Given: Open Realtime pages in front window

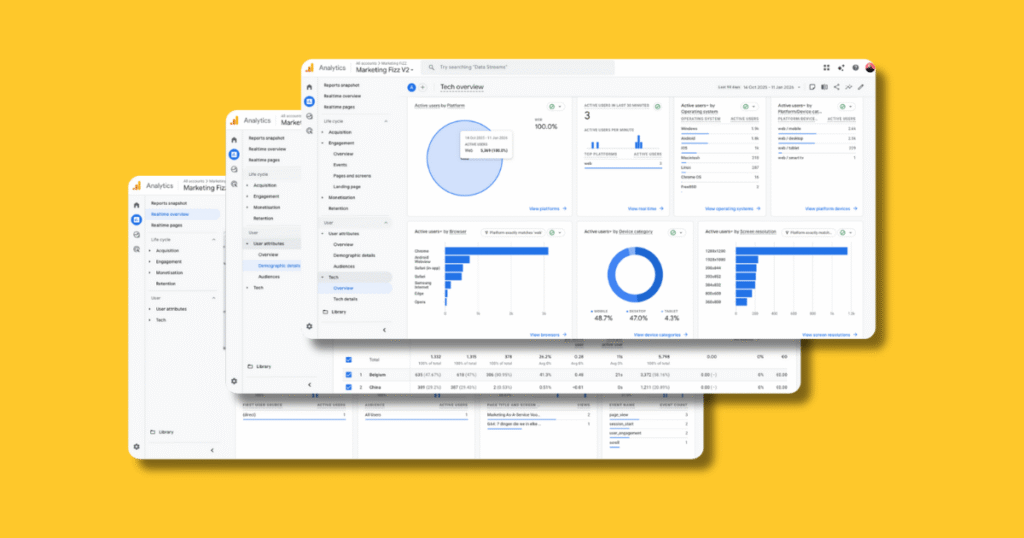Looking at the screenshot, I should [340, 107].
